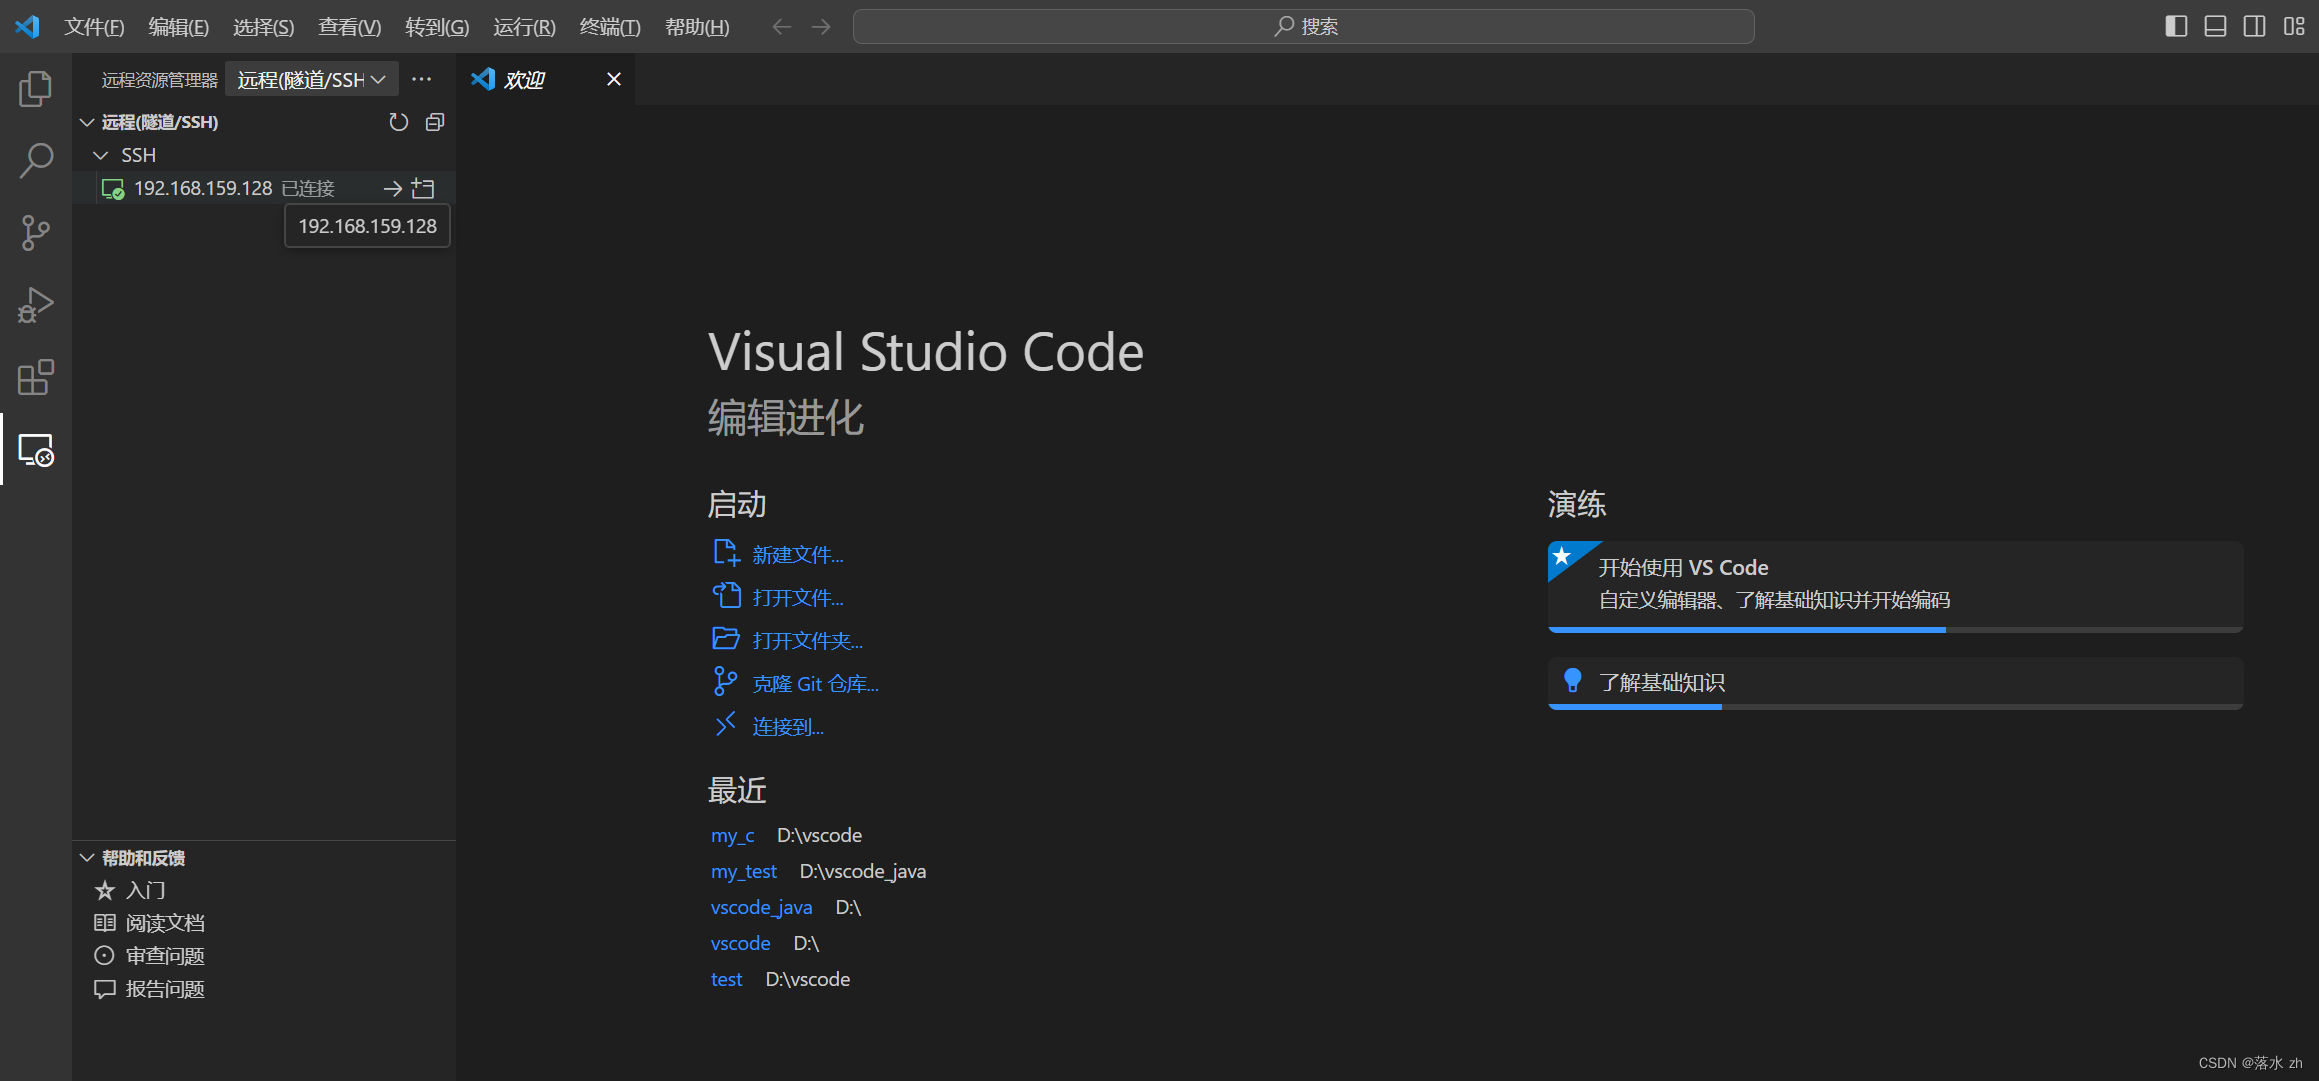Open recent folder vscode_java
The image size is (2319, 1081).
[761, 907]
